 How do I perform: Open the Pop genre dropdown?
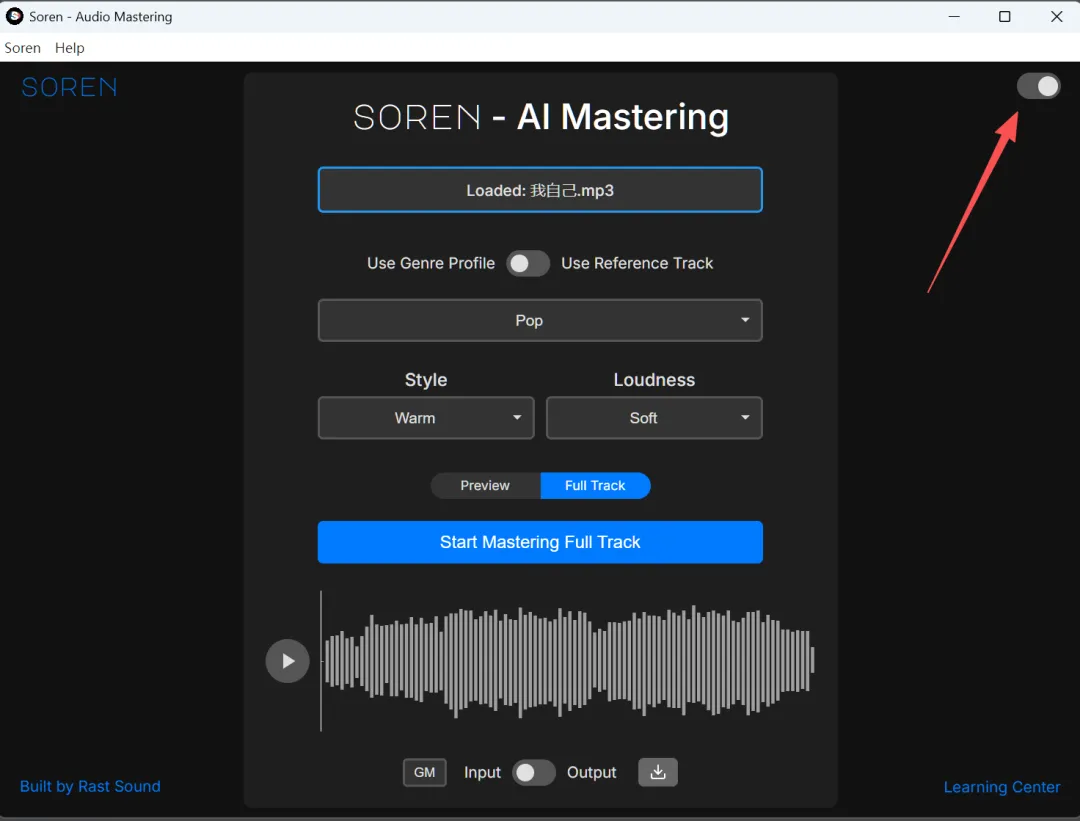pyautogui.click(x=540, y=320)
